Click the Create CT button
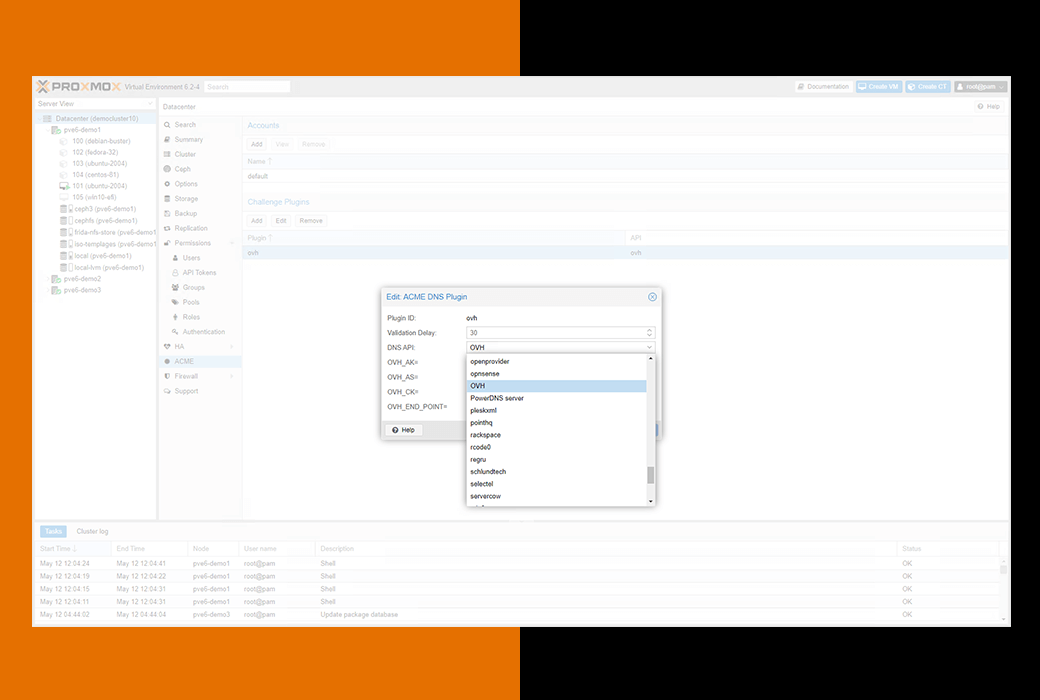The width and height of the screenshot is (1040, 700). click(x=928, y=87)
